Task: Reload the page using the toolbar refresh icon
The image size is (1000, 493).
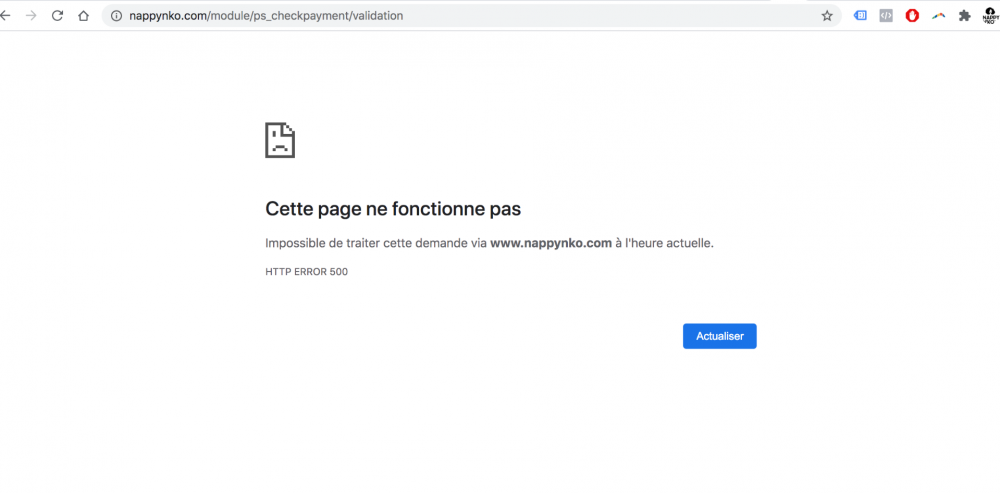Action: pos(57,16)
